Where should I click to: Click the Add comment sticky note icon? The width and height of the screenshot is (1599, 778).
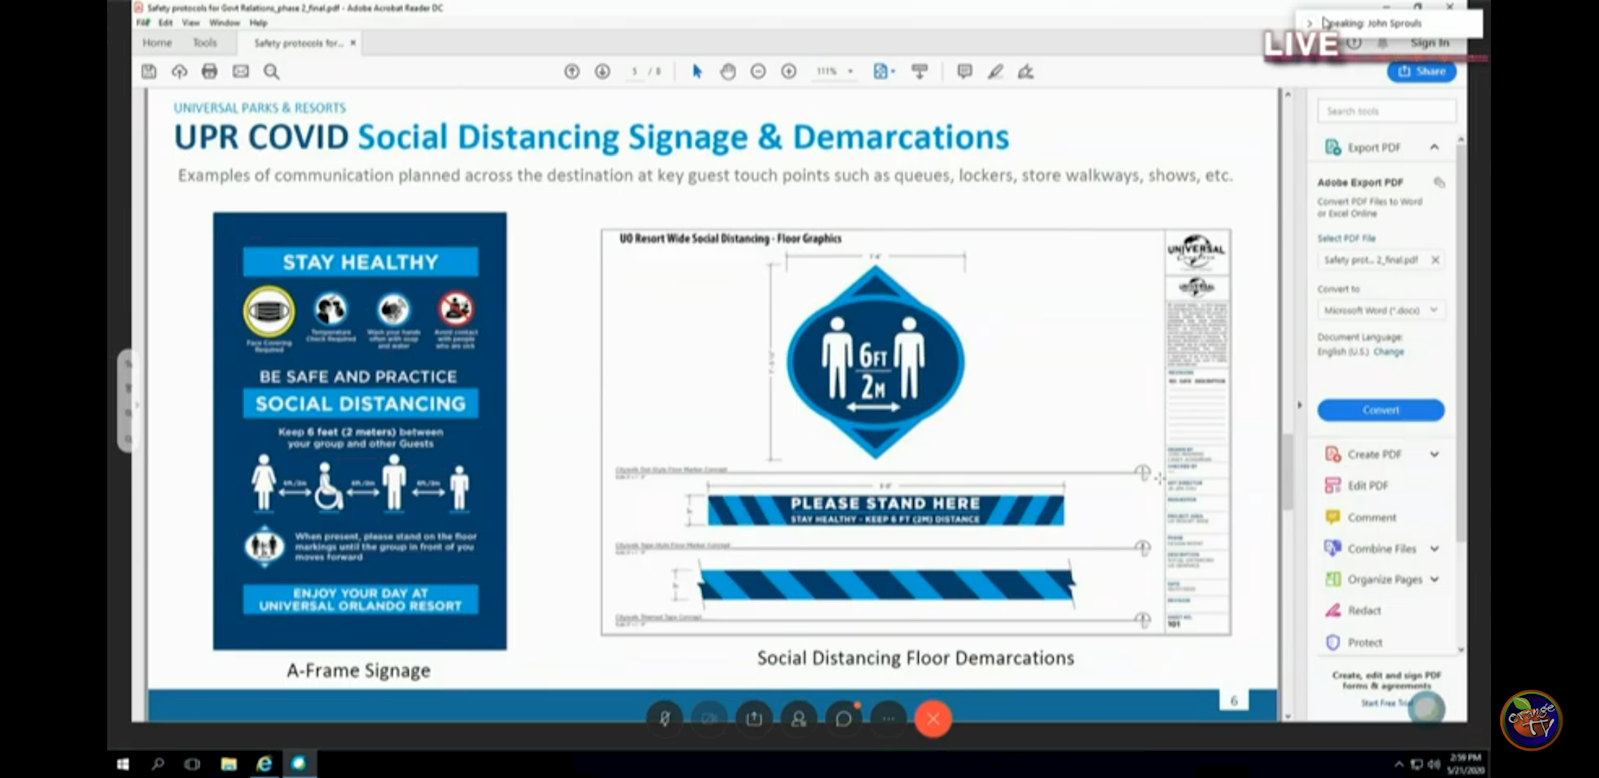964,71
